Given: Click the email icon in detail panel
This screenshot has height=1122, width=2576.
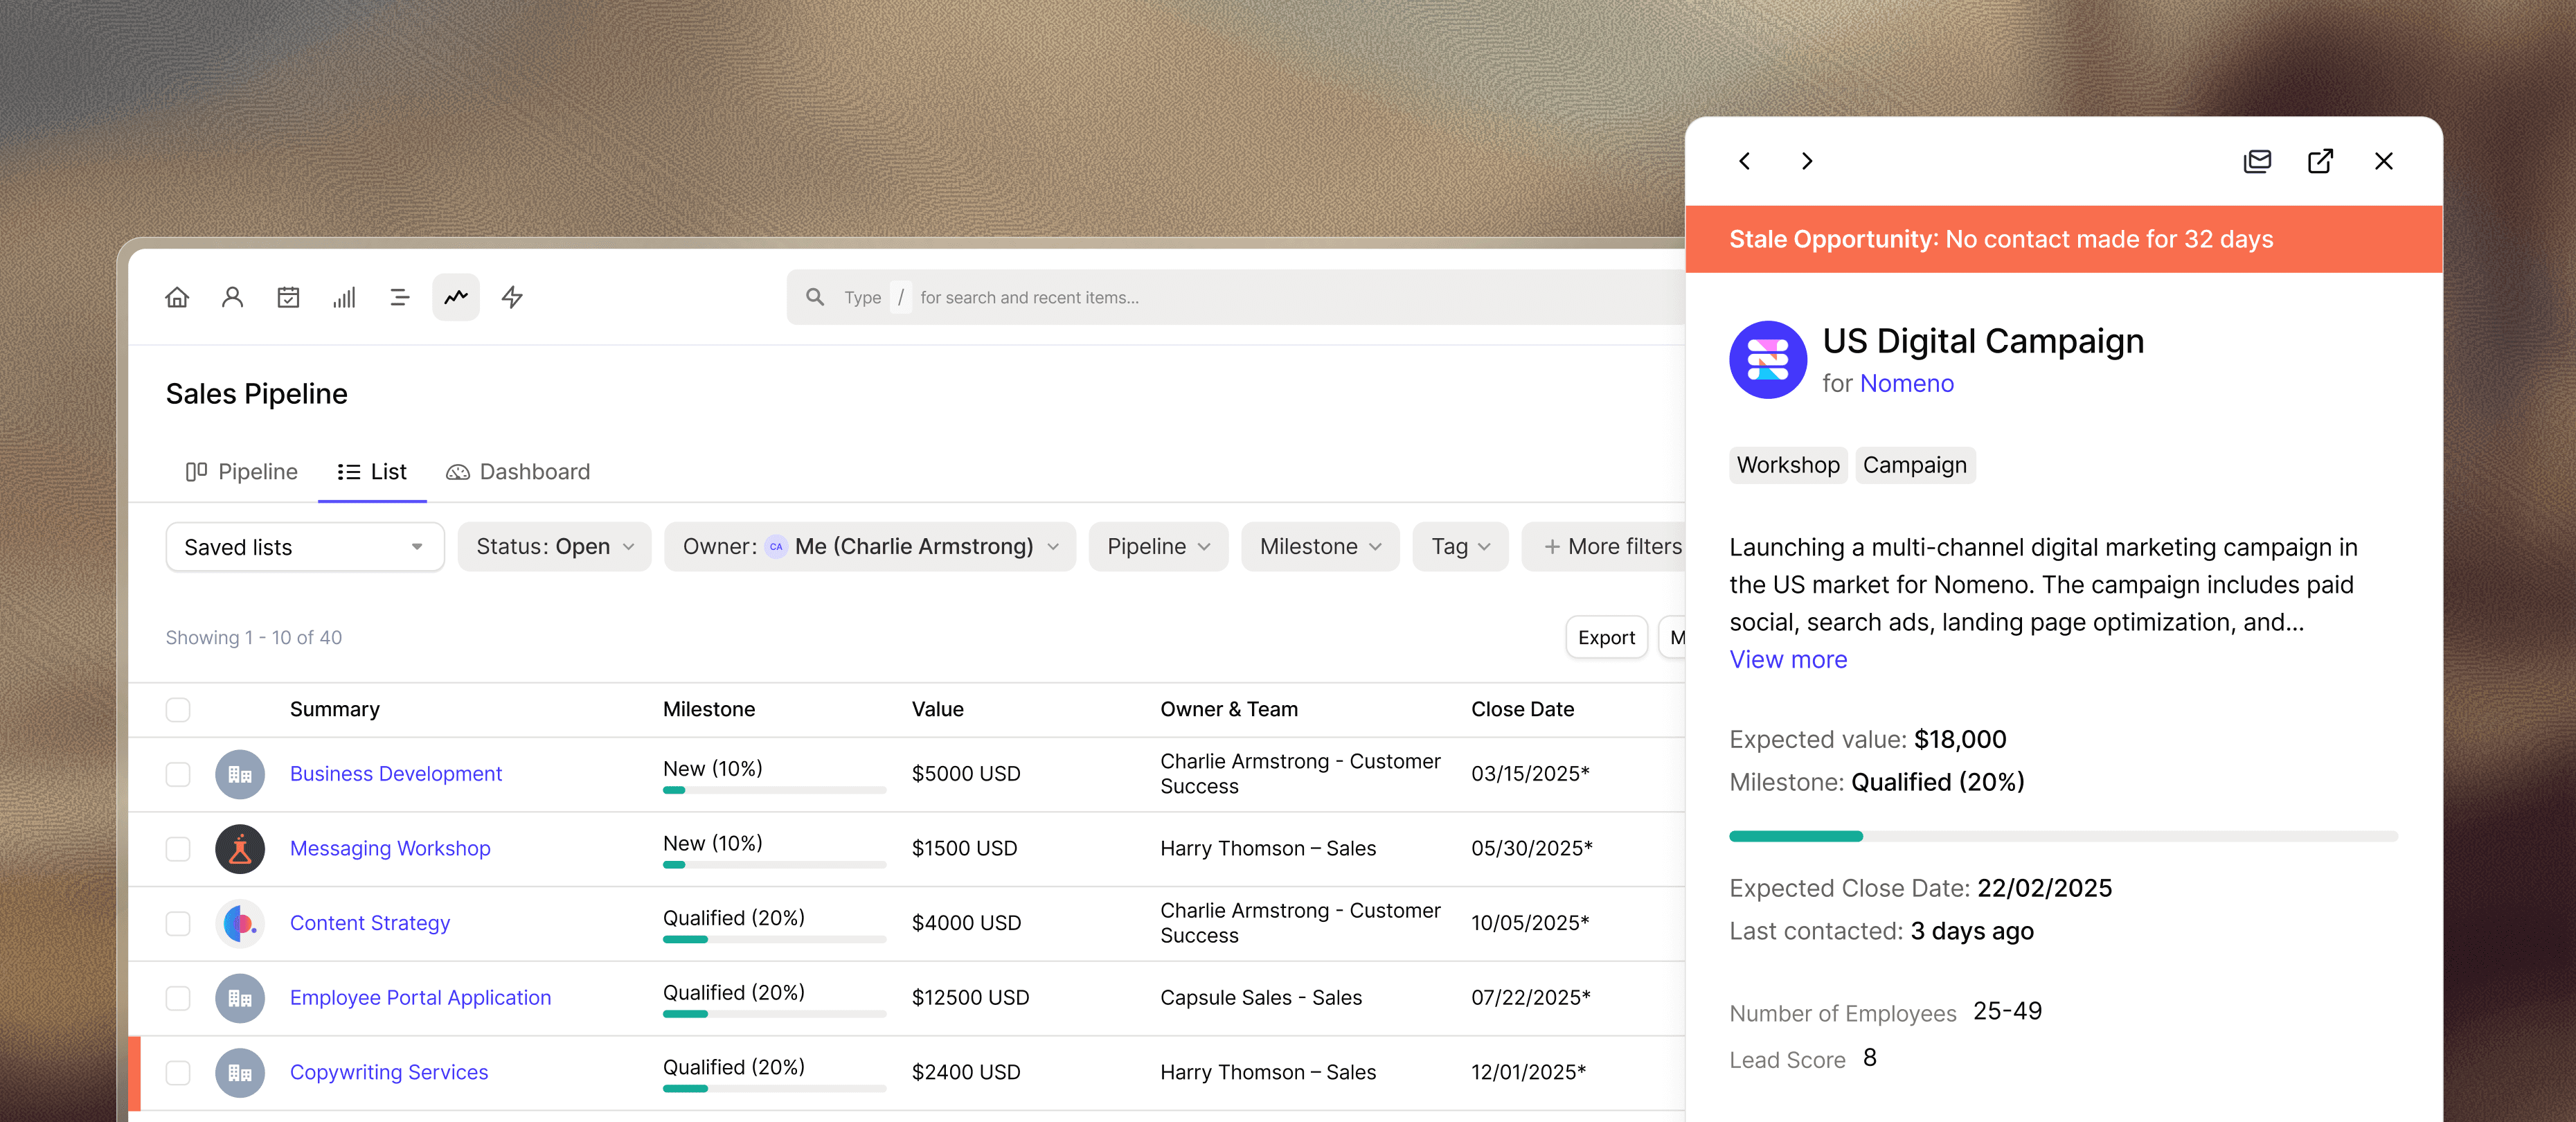Looking at the screenshot, I should 2257,161.
